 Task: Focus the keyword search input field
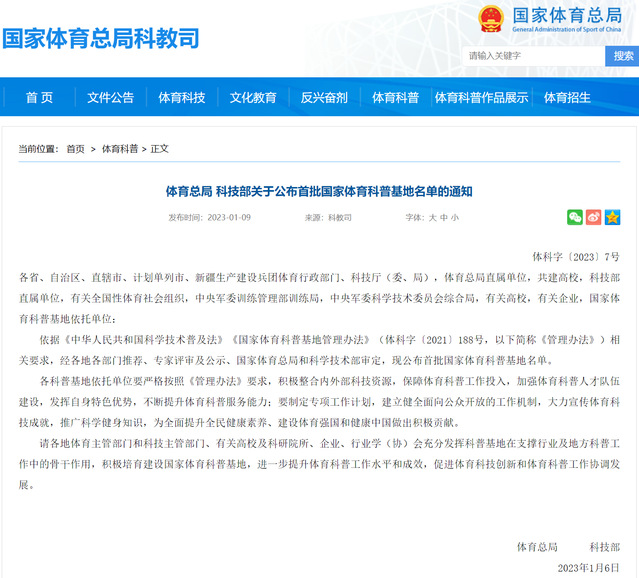[x=534, y=56]
